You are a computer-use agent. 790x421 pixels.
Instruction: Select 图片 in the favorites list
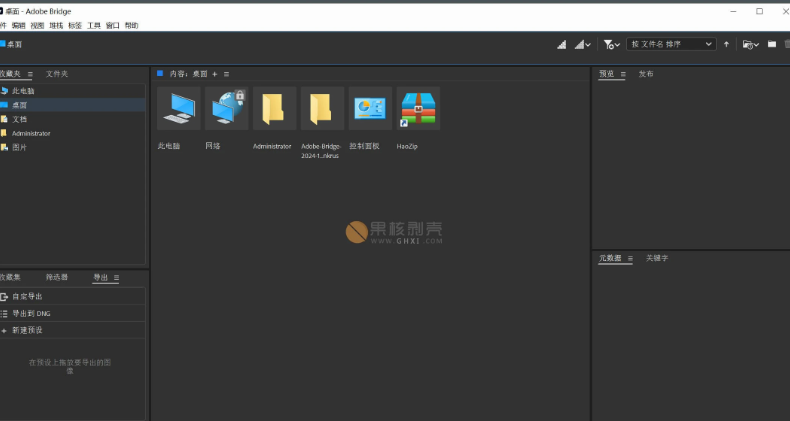coord(73,147)
